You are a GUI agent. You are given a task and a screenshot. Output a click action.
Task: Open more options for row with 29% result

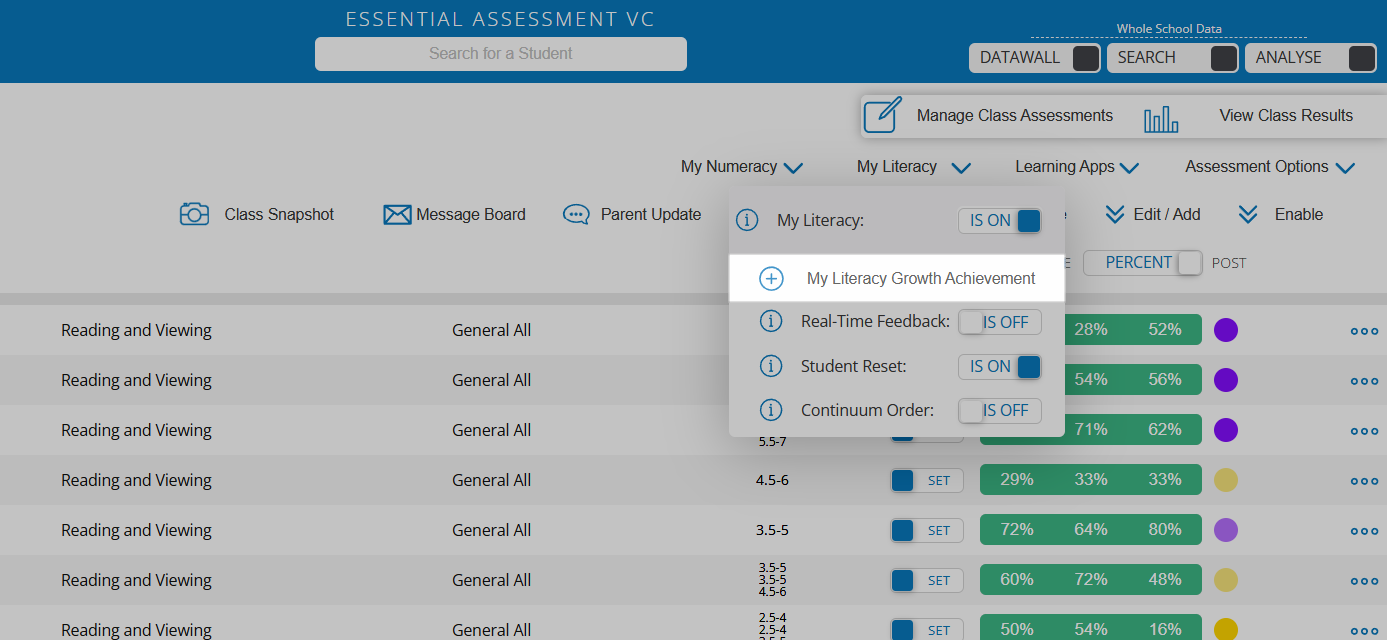coord(1364,481)
